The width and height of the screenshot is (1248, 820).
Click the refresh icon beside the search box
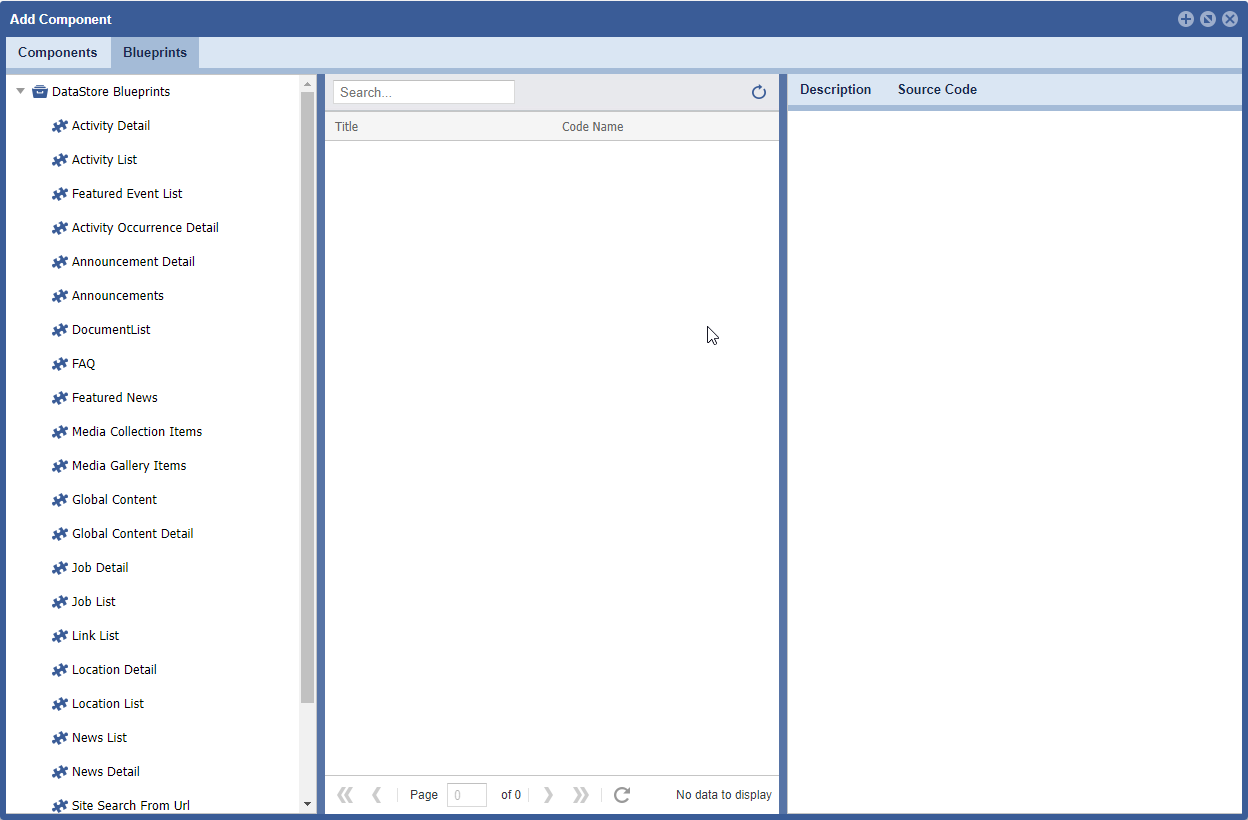[x=759, y=92]
